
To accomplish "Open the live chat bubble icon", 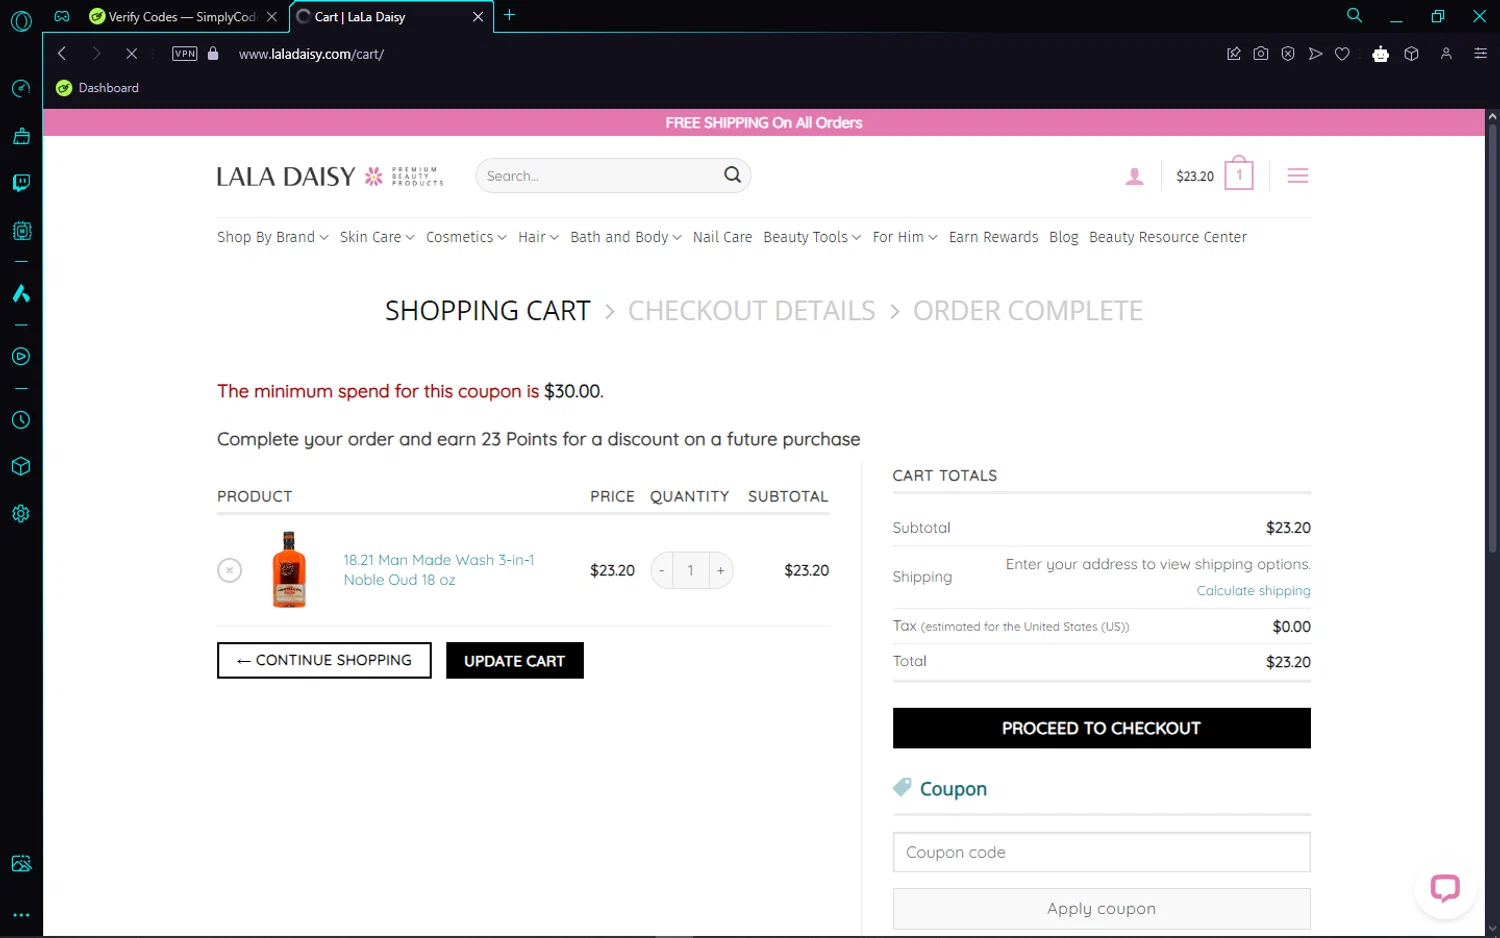I will point(1445,888).
